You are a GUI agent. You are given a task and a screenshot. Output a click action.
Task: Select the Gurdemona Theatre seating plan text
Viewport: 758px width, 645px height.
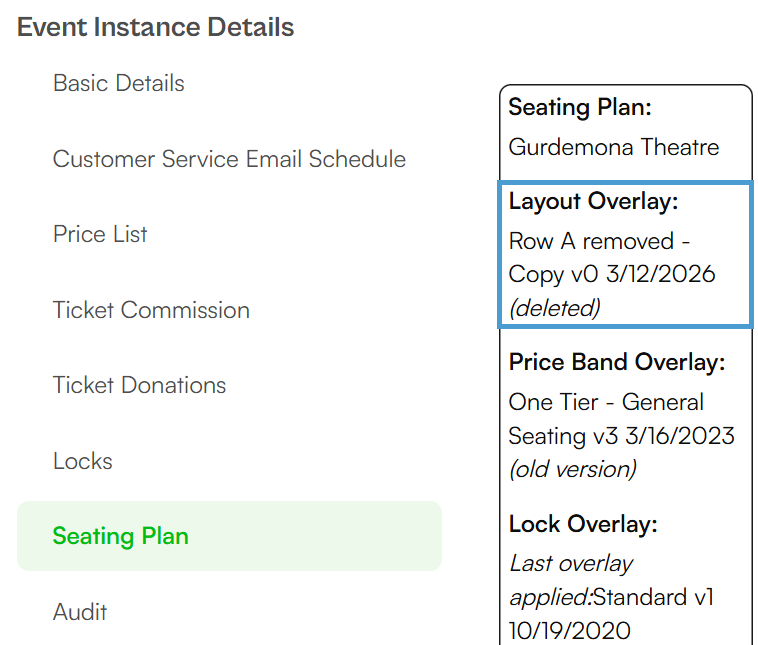point(614,147)
